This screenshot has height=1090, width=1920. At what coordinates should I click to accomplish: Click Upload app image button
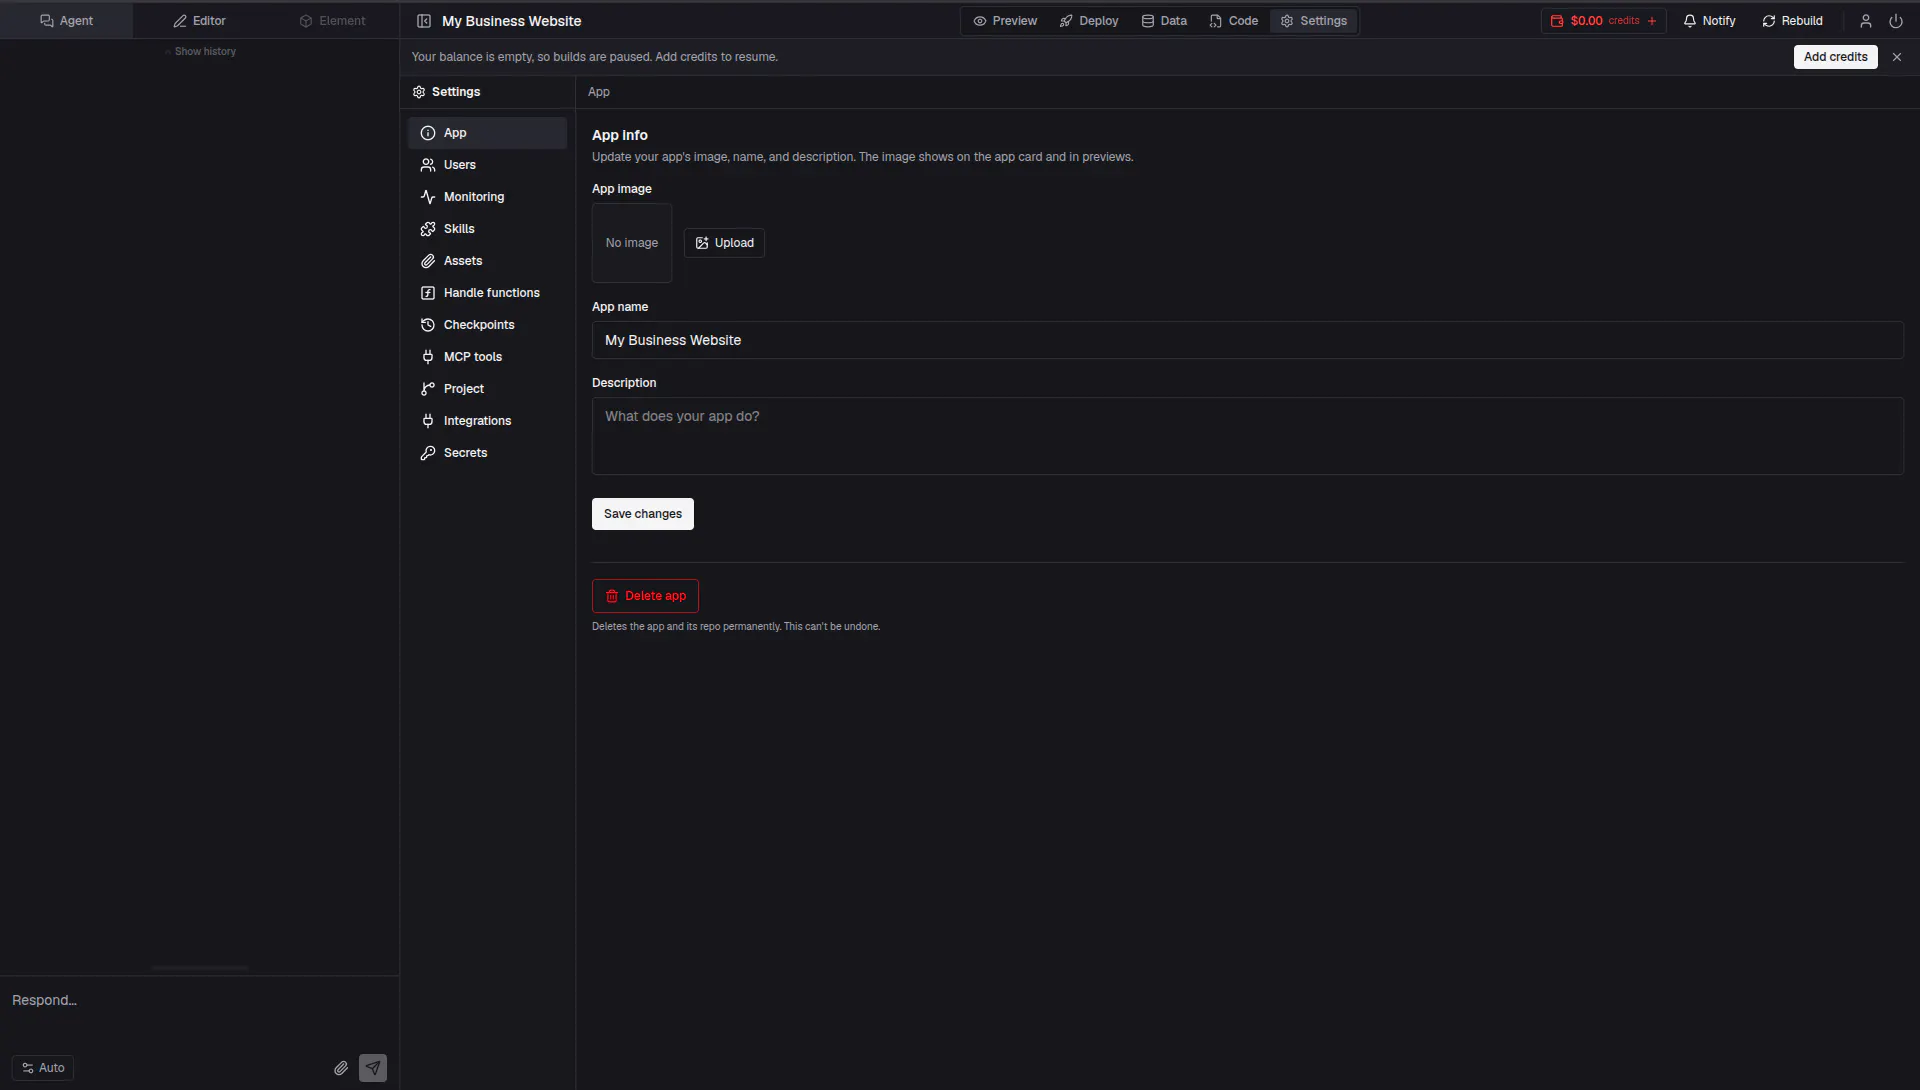tap(724, 243)
